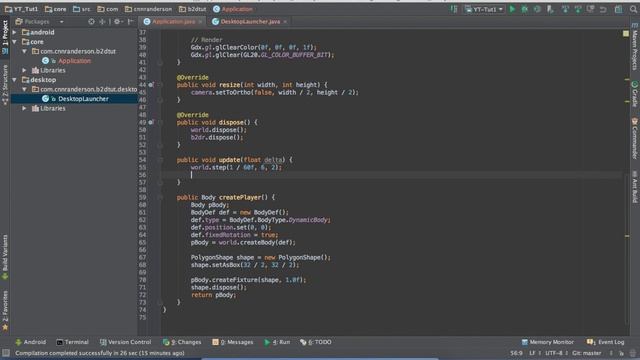
Task: Close the Application.java tab
Action: 200,22
